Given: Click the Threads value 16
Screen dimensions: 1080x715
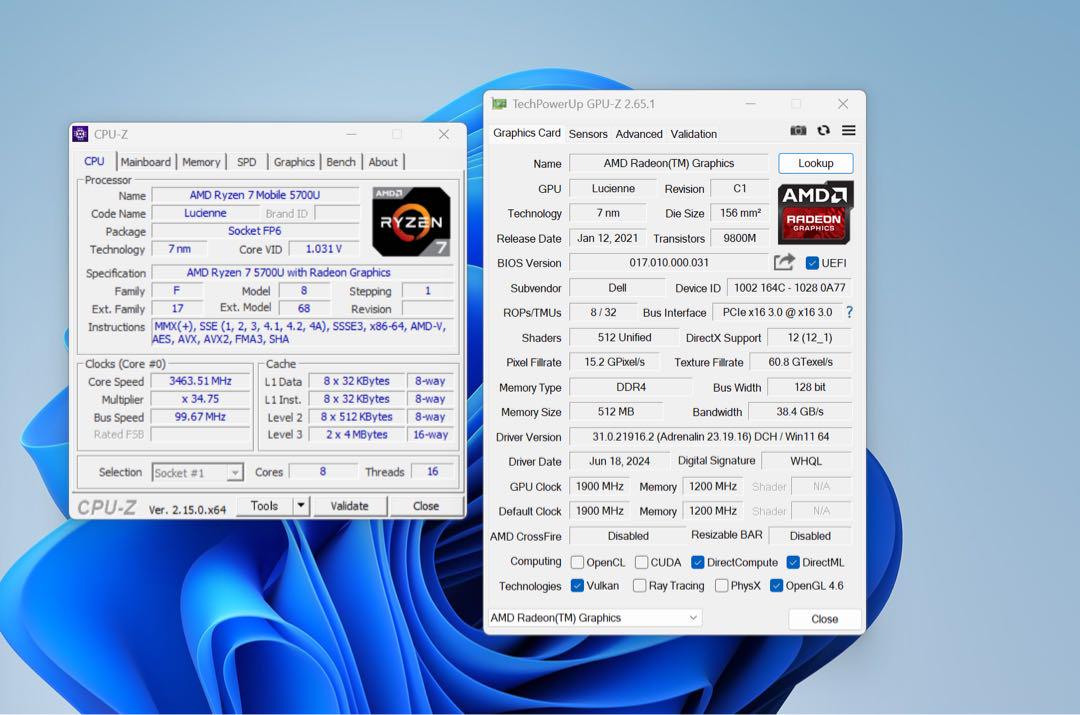Looking at the screenshot, I should click(x=432, y=471).
